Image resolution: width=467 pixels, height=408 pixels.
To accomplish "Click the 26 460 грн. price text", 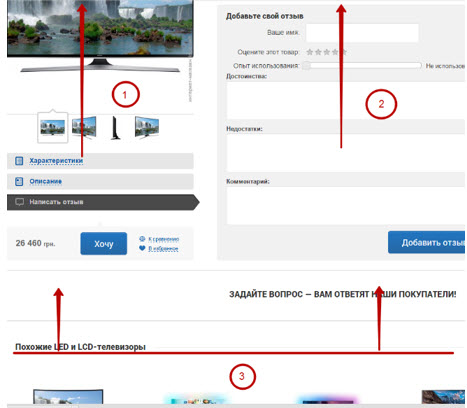I will tap(35, 243).
